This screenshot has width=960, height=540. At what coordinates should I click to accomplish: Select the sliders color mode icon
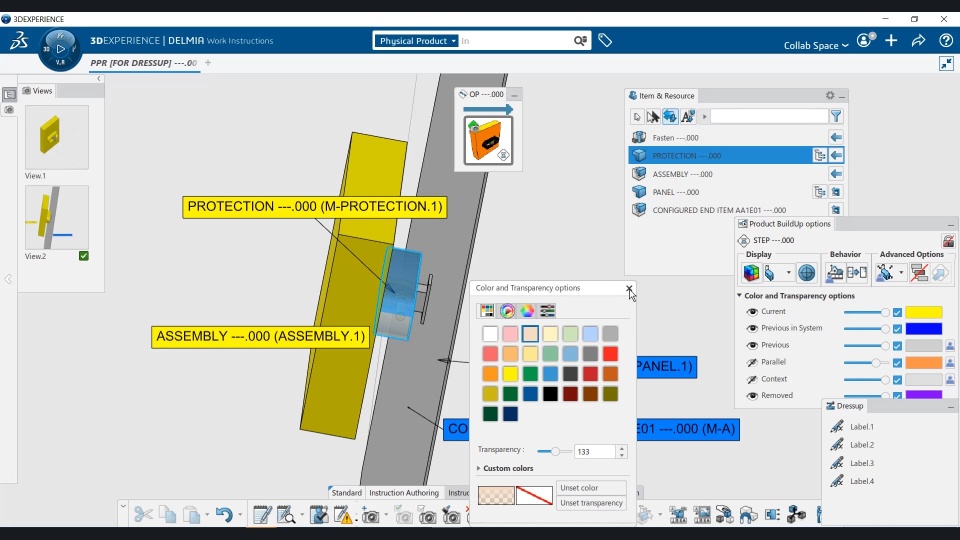tap(547, 311)
